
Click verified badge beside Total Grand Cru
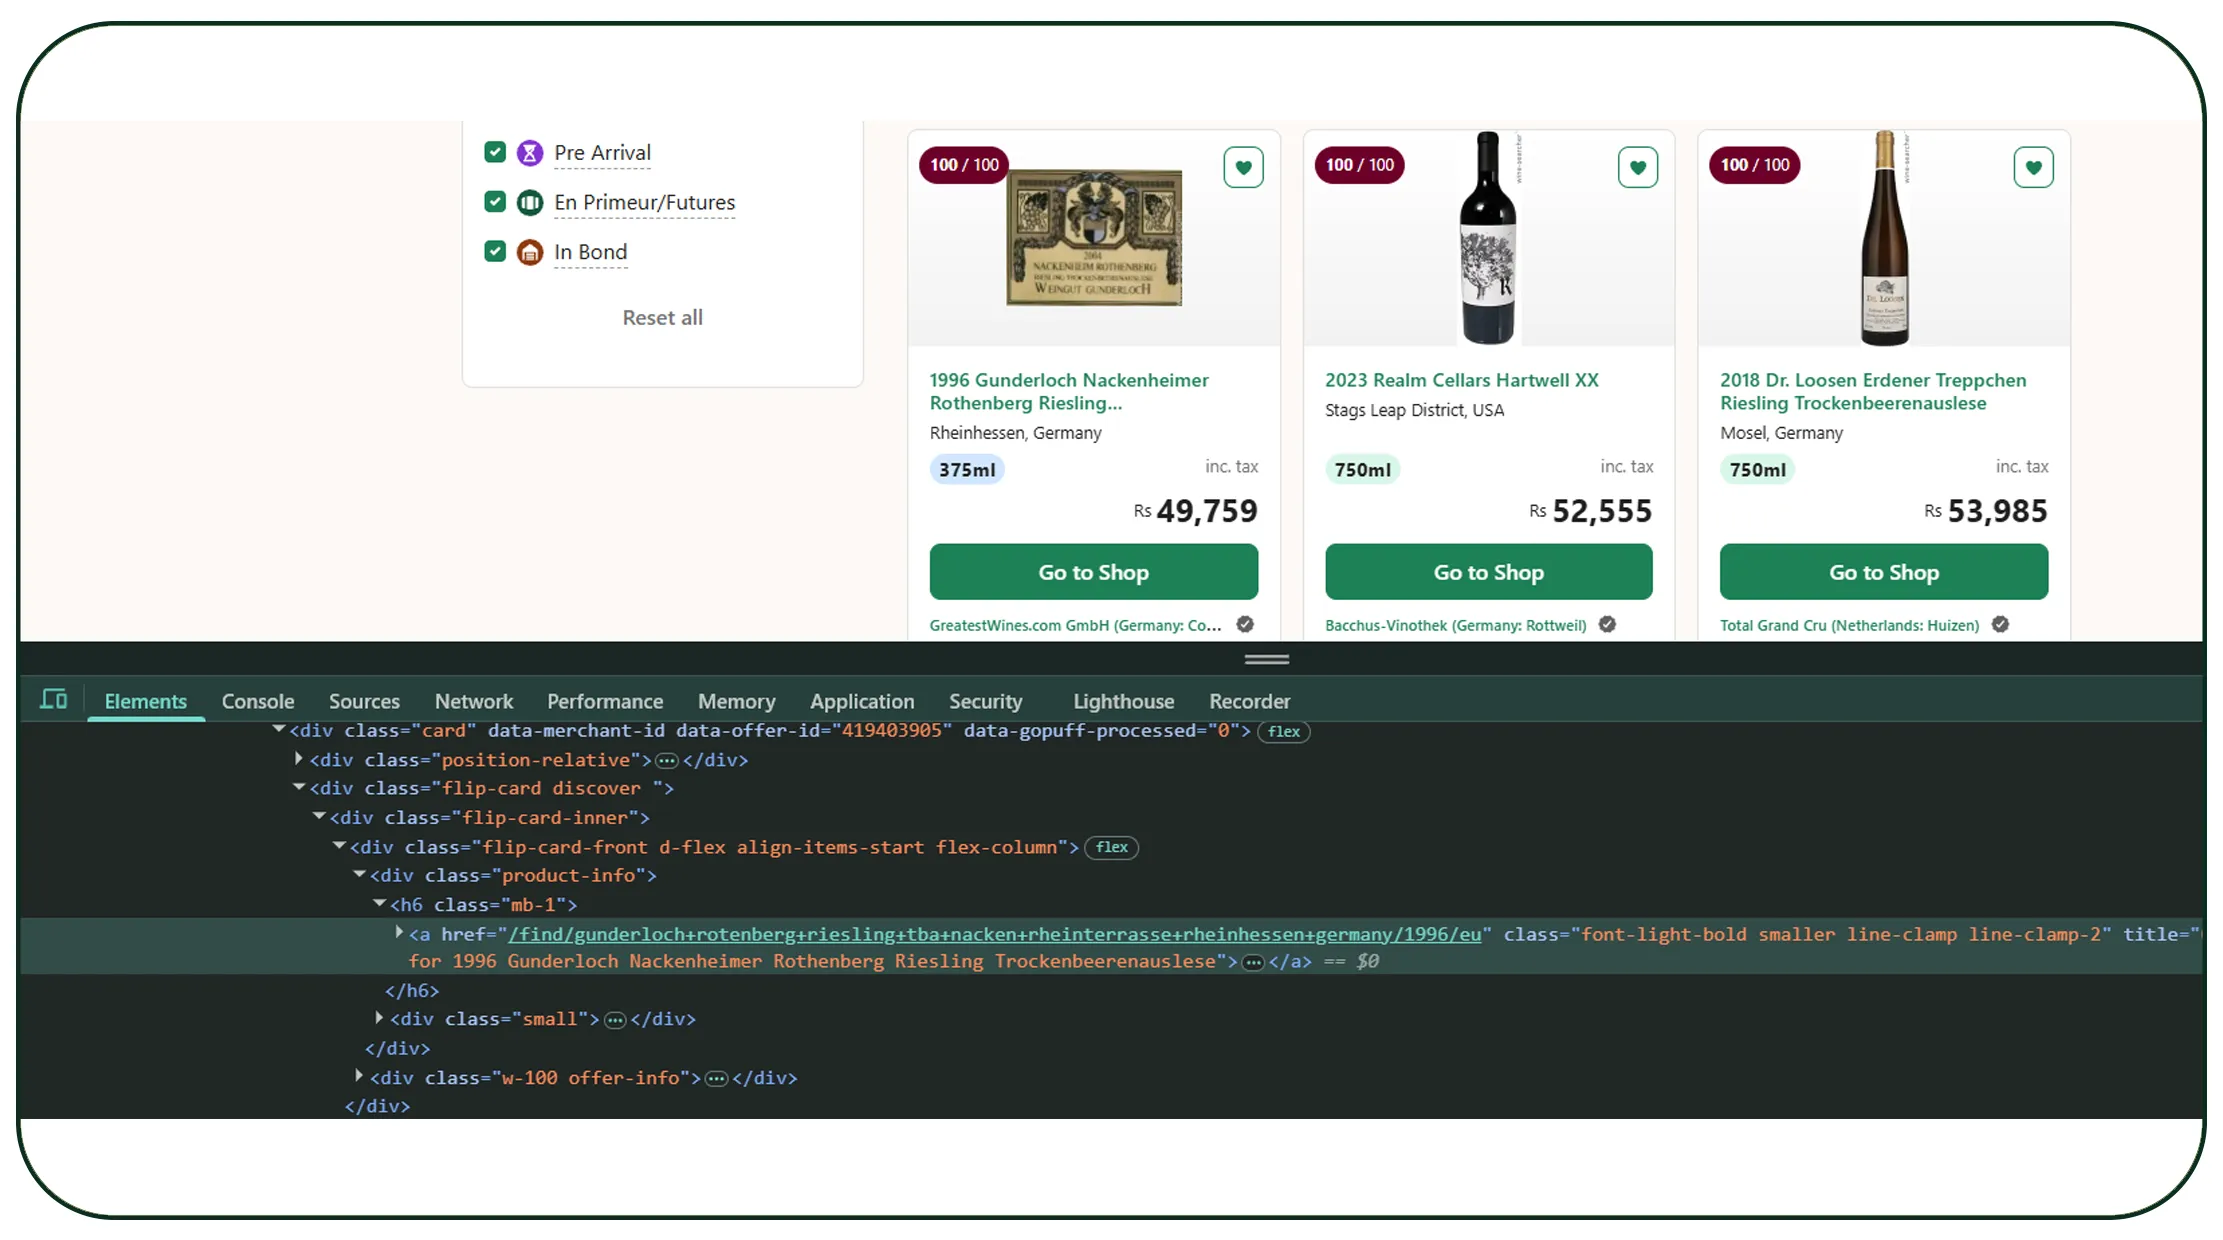[x=2000, y=624]
